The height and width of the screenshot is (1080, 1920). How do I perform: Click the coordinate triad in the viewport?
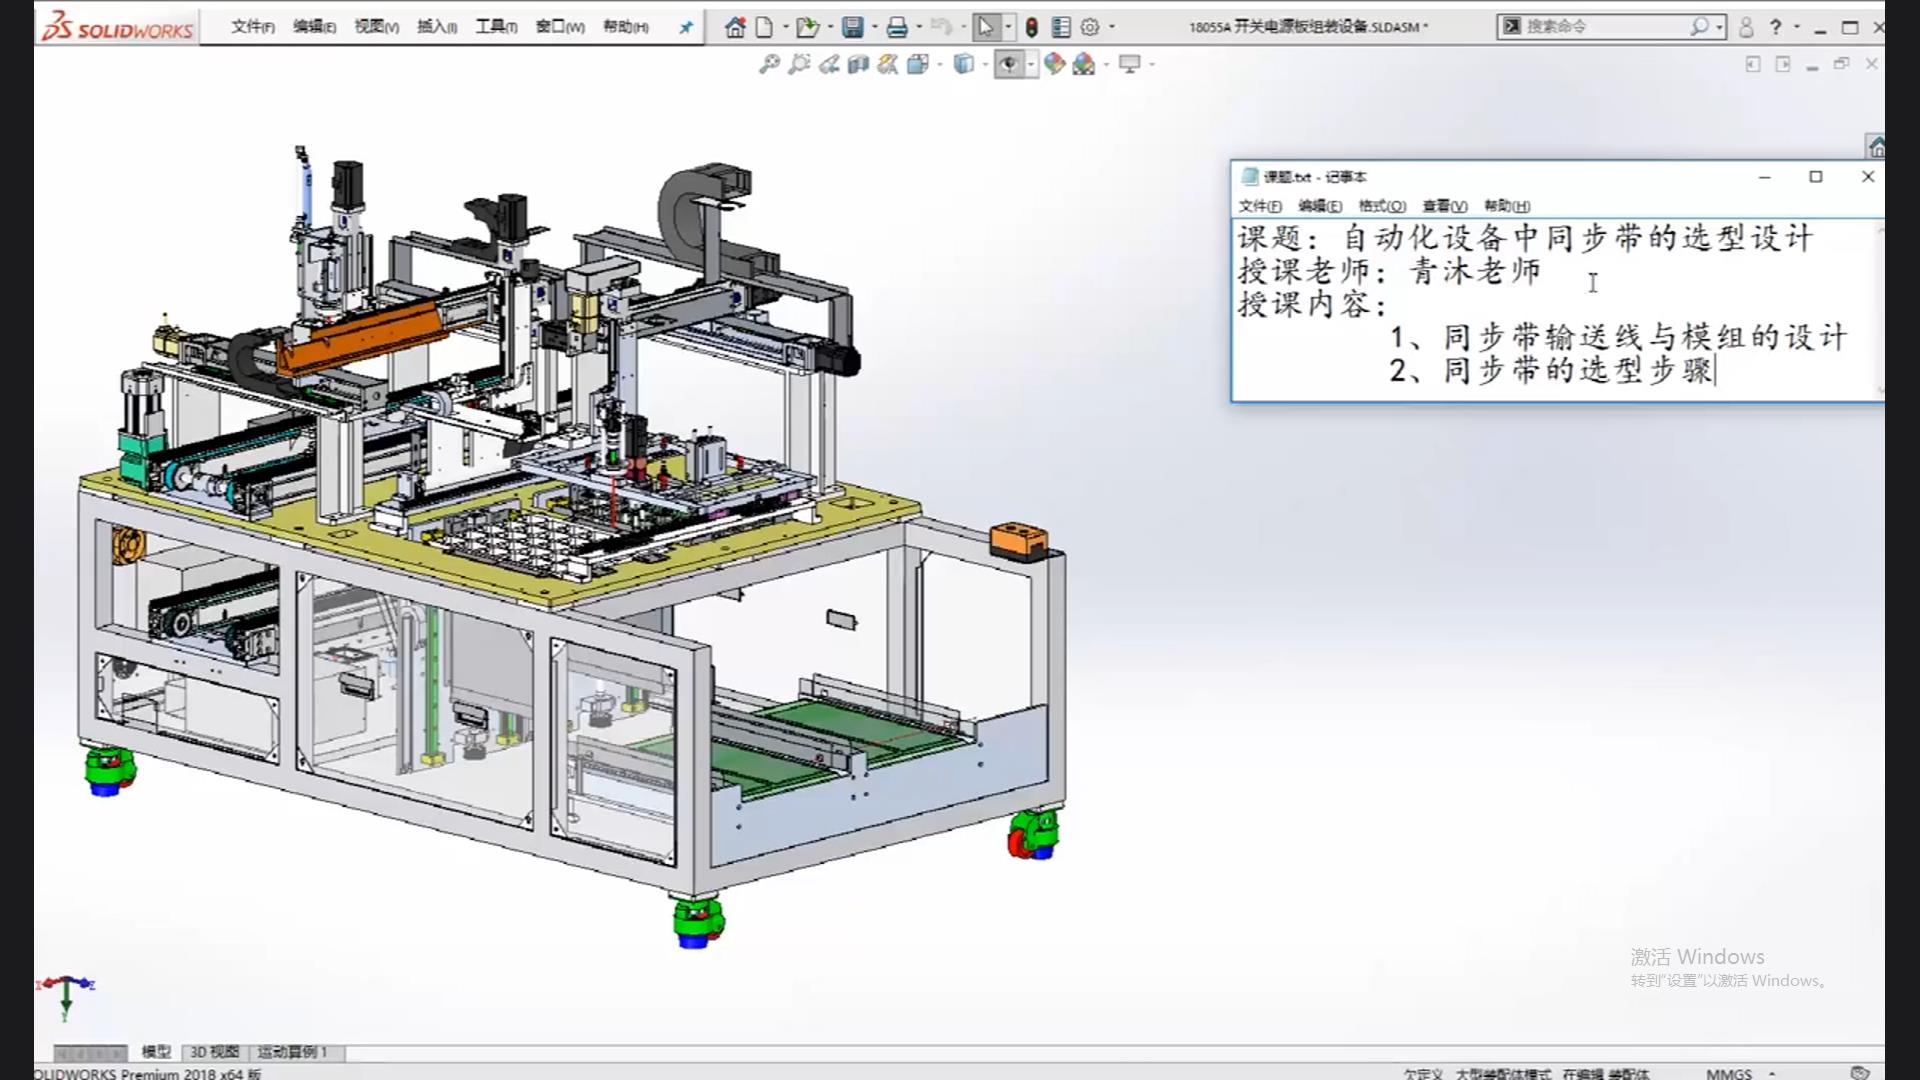pos(66,997)
